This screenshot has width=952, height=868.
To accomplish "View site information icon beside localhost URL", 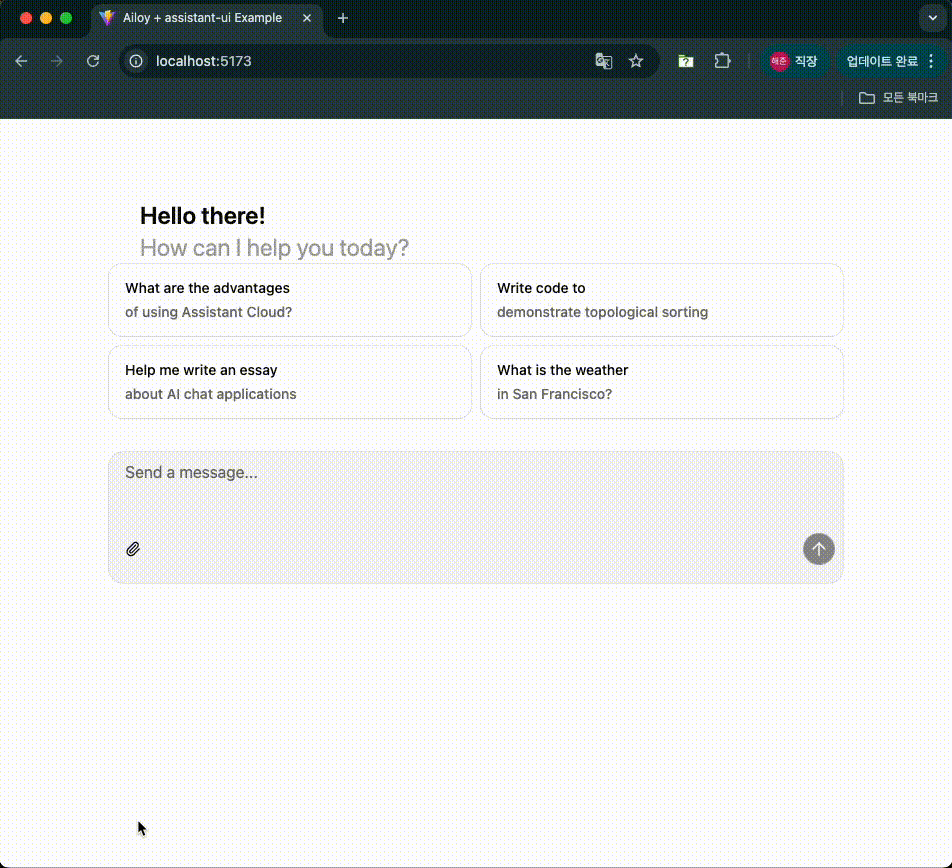I will [138, 61].
